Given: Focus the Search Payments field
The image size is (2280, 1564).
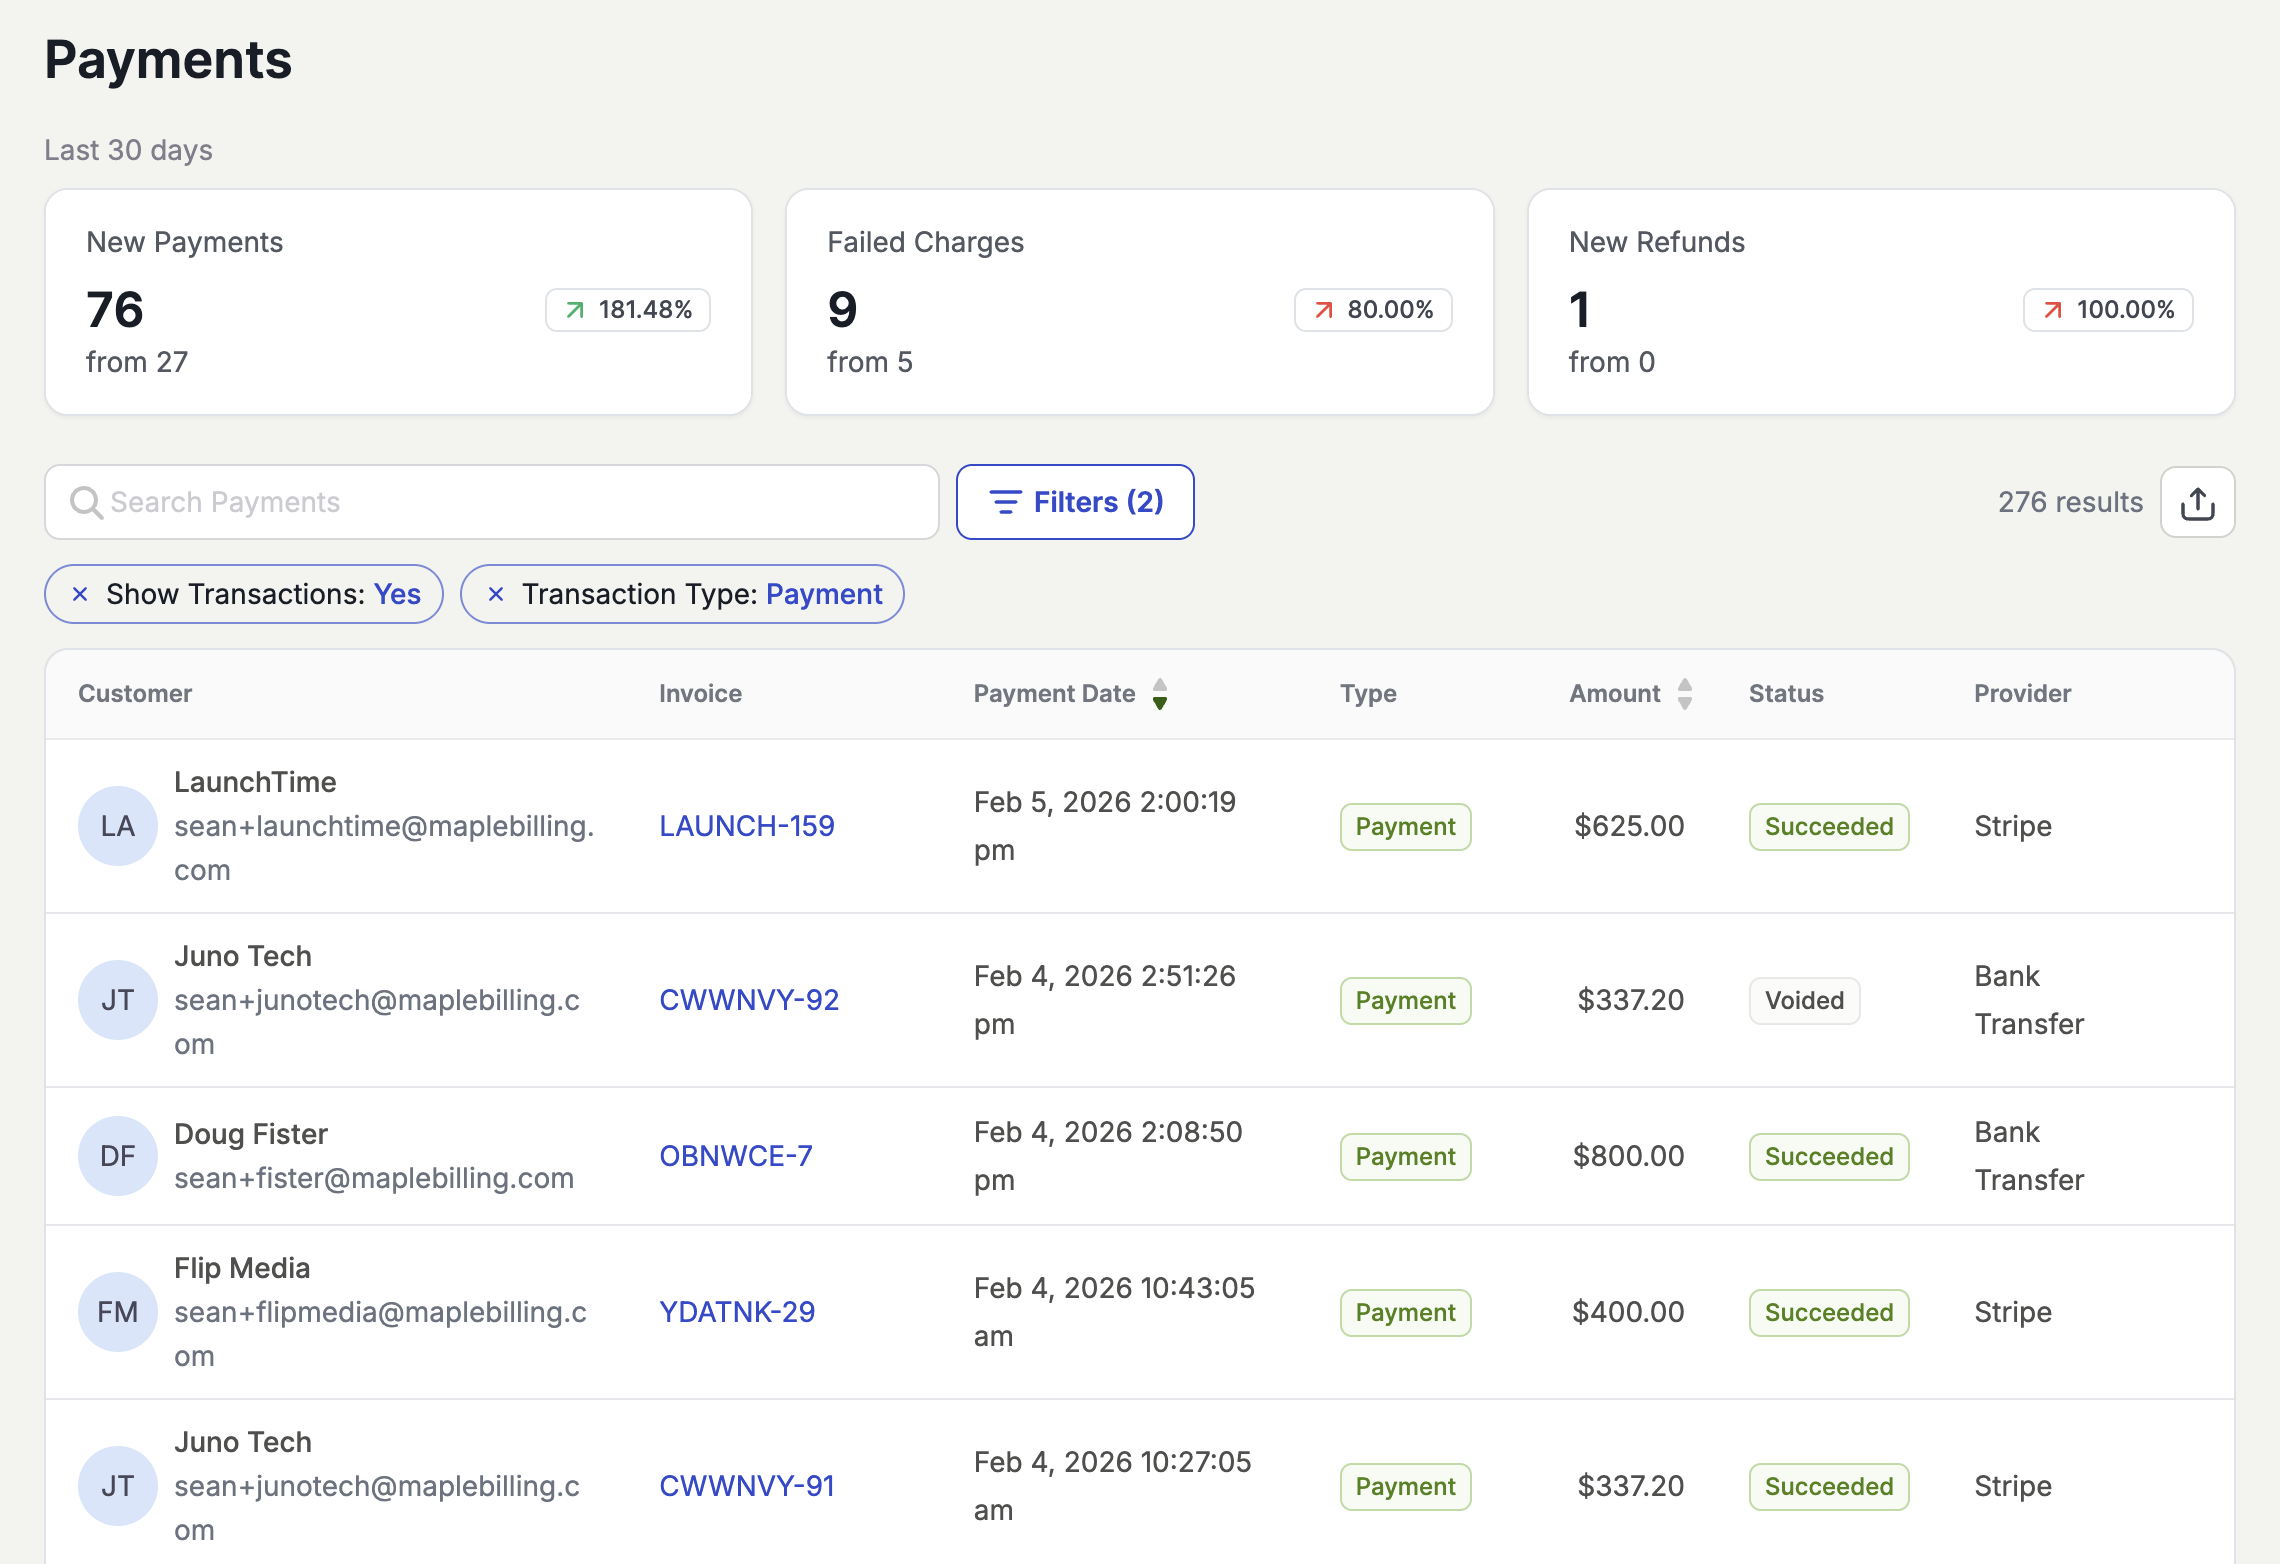Looking at the screenshot, I should [x=500, y=502].
